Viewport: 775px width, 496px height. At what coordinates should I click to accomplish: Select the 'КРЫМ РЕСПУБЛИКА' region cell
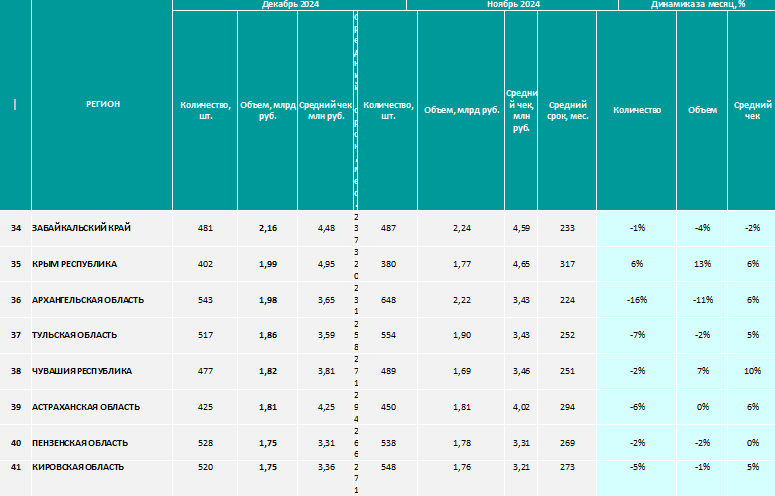102,264
